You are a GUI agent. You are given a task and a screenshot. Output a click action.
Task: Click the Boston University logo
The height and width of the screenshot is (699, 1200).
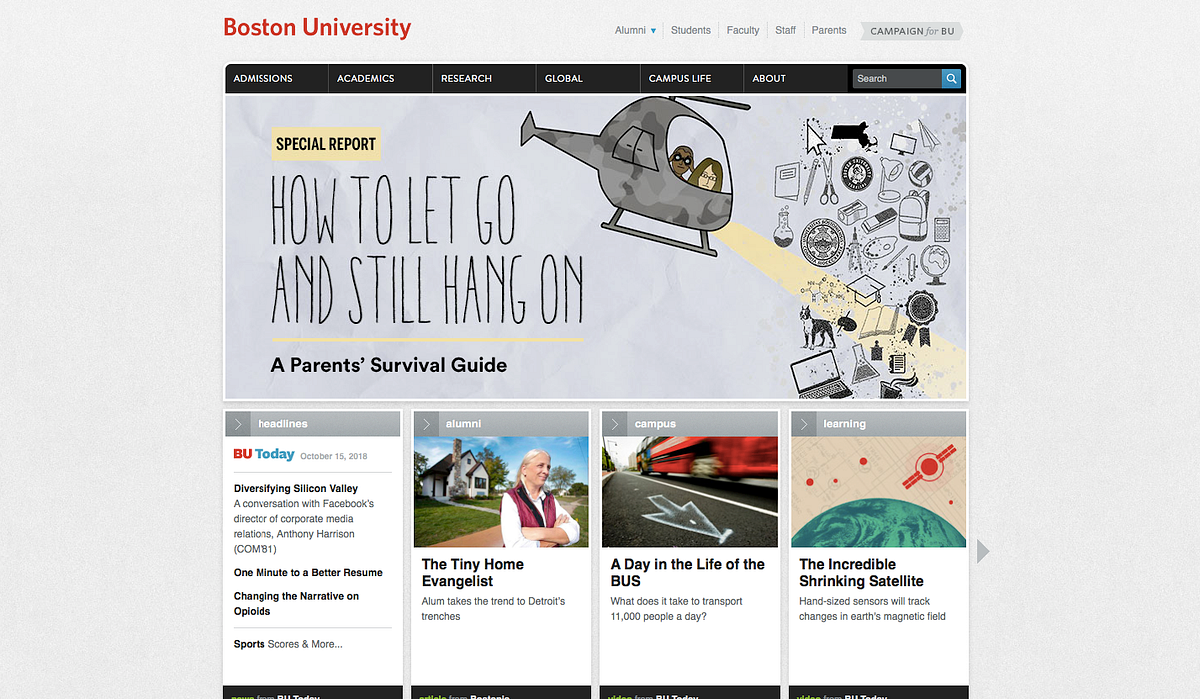317,28
